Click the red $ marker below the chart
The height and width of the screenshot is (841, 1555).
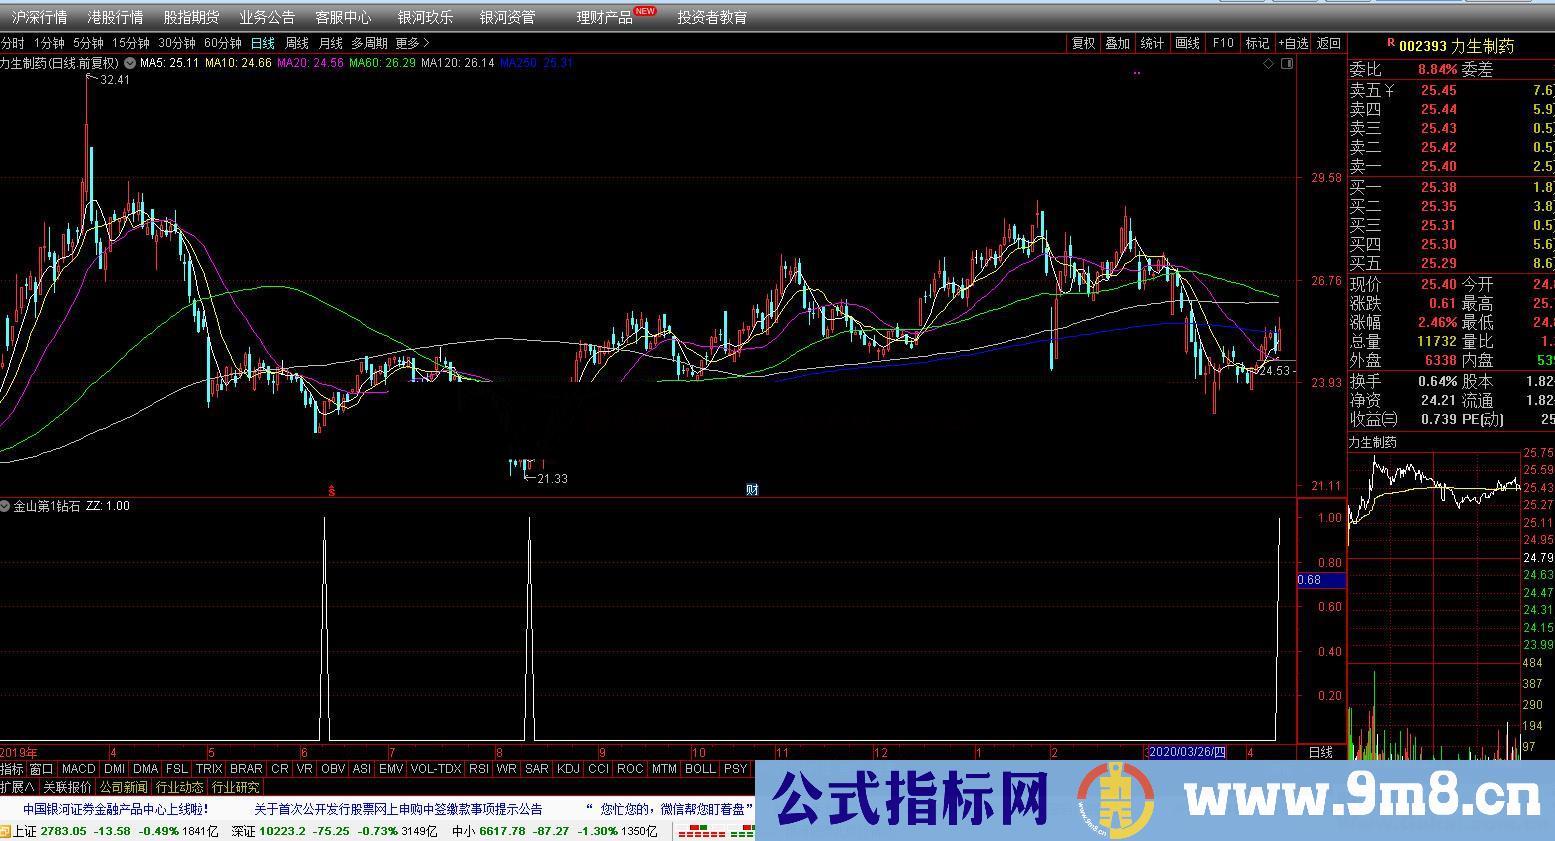pyautogui.click(x=331, y=490)
